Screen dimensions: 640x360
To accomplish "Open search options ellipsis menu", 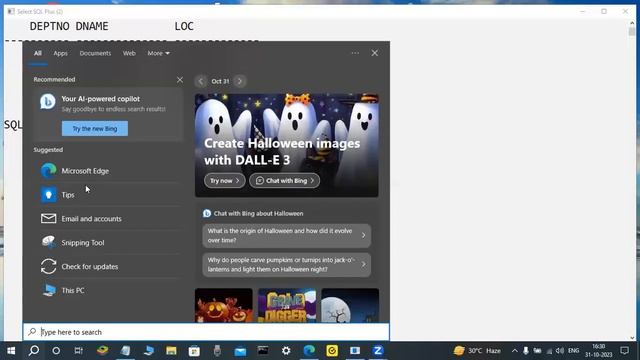I will [355, 53].
